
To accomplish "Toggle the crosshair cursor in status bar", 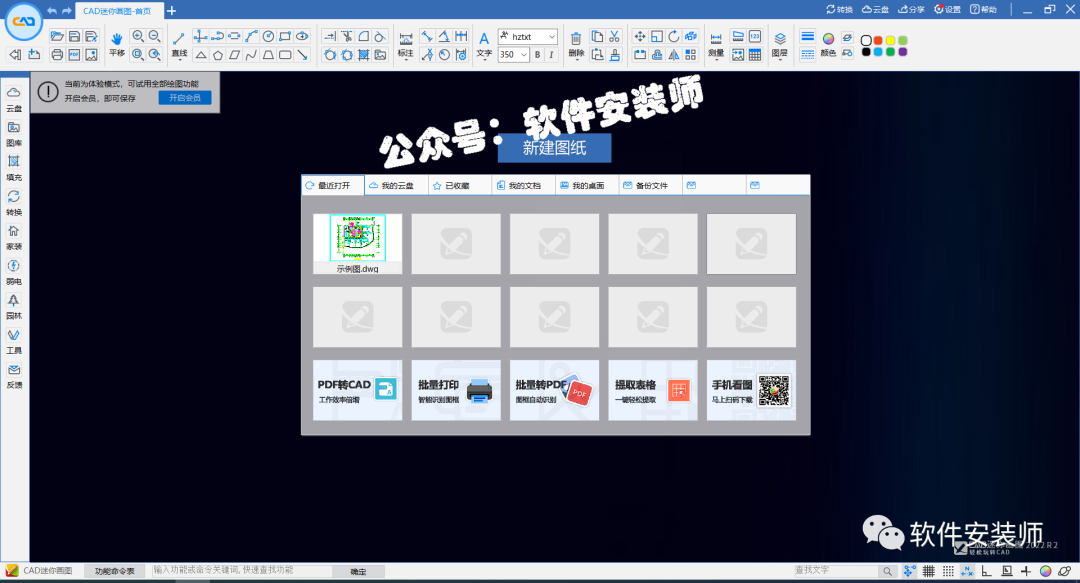I will click(1026, 571).
